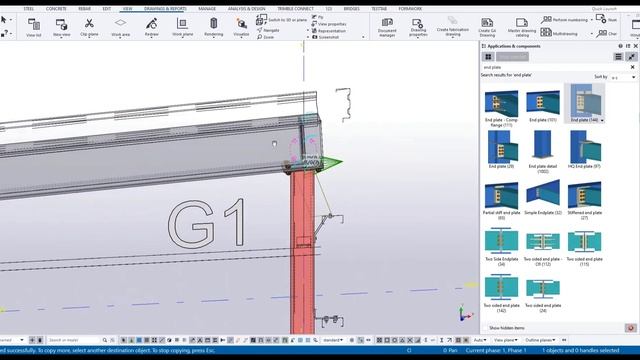The width and height of the screenshot is (640, 360).
Task: Open Drawing properties
Action: (418, 27)
